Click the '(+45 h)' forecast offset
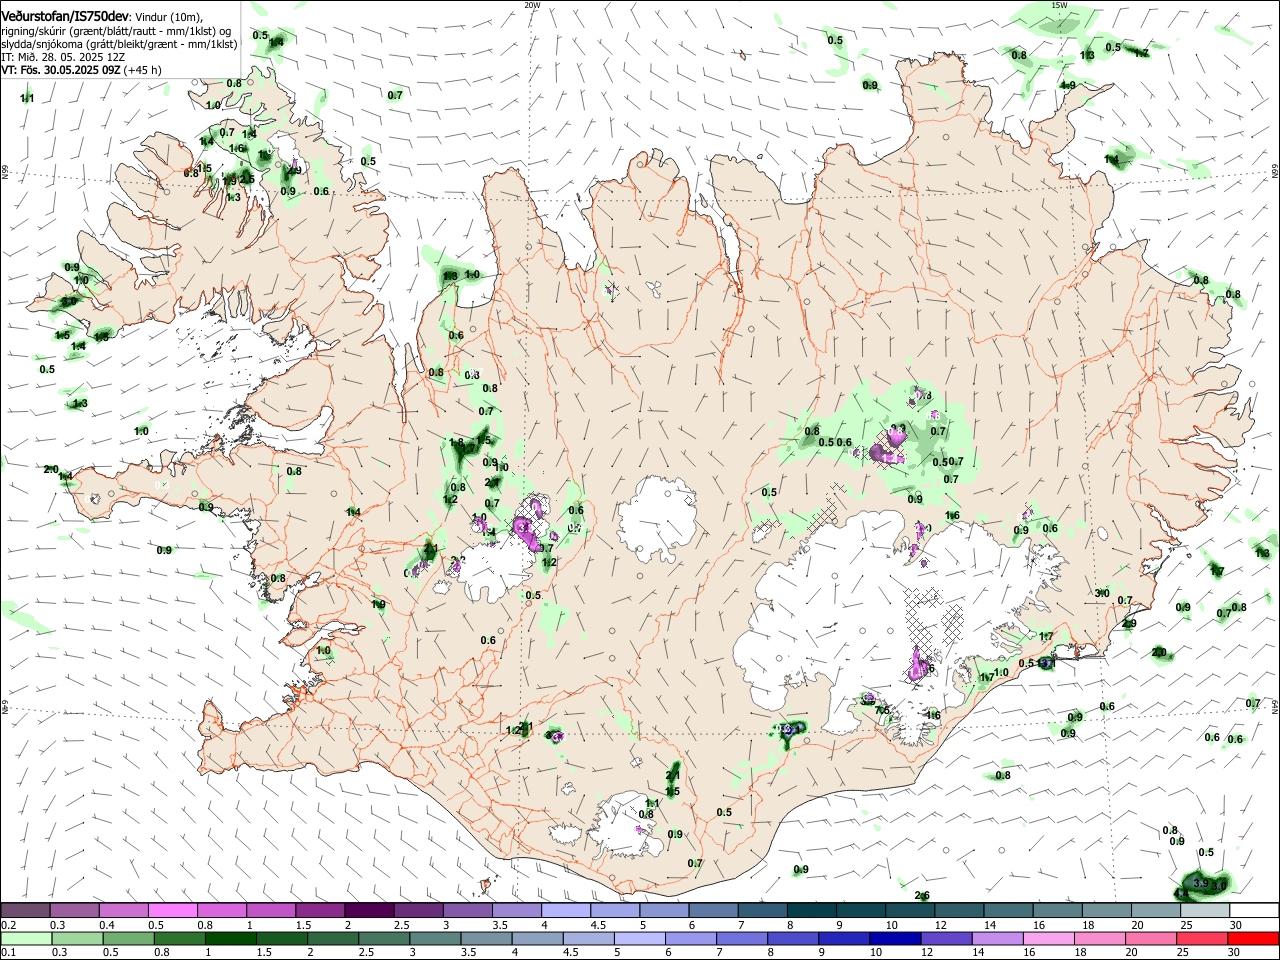Screen dimensions: 1280x960 click(x=144, y=71)
